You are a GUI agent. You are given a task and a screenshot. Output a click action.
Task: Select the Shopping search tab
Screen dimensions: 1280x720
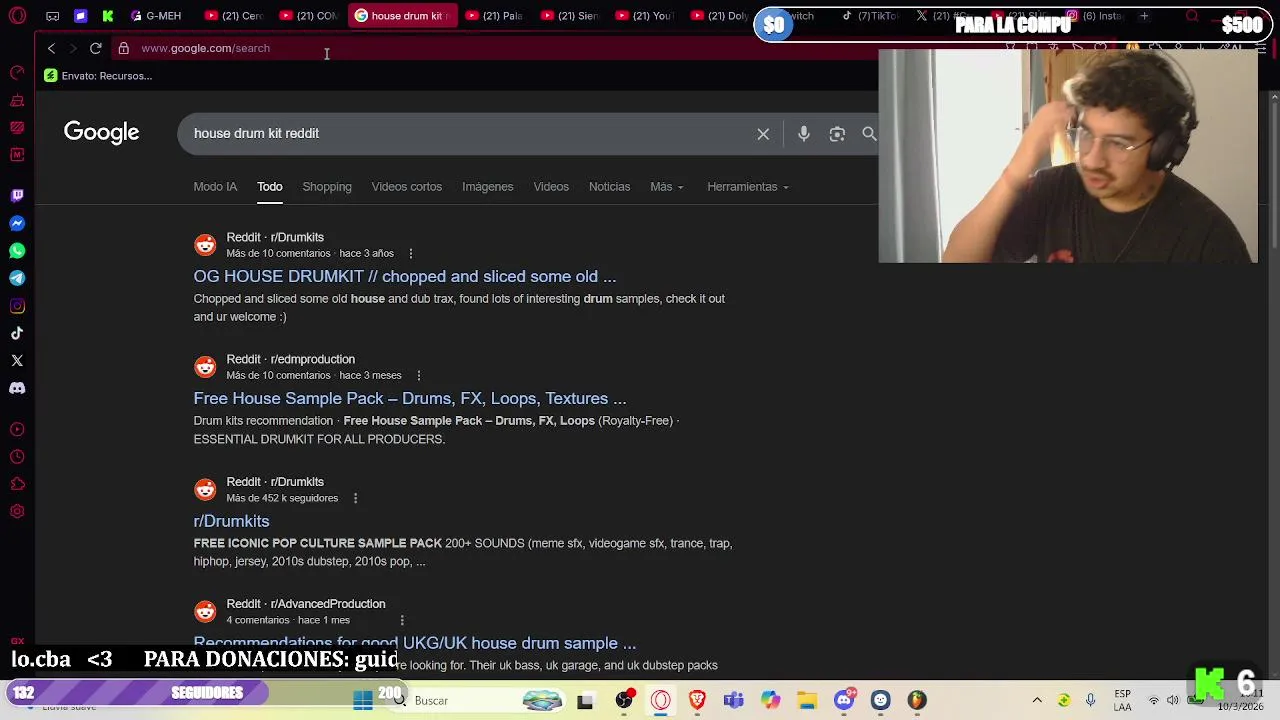[x=327, y=187]
